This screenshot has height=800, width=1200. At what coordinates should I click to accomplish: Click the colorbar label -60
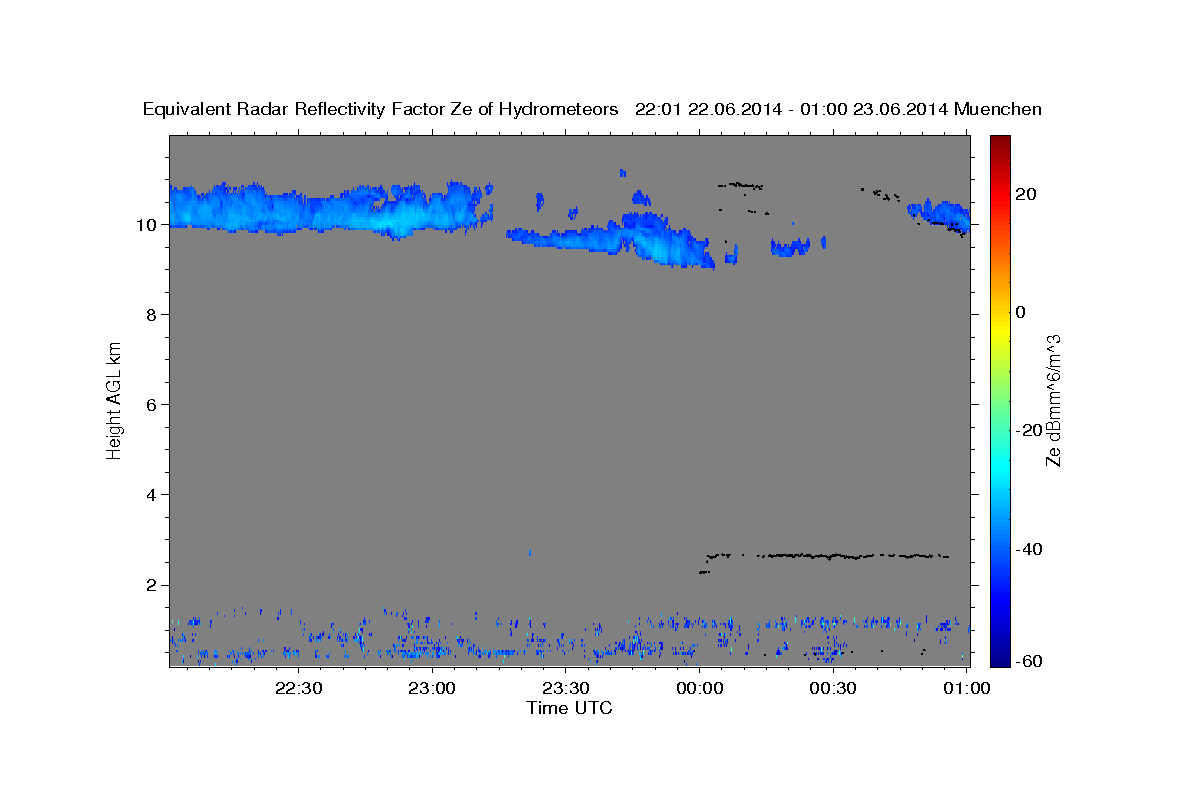coord(1030,661)
